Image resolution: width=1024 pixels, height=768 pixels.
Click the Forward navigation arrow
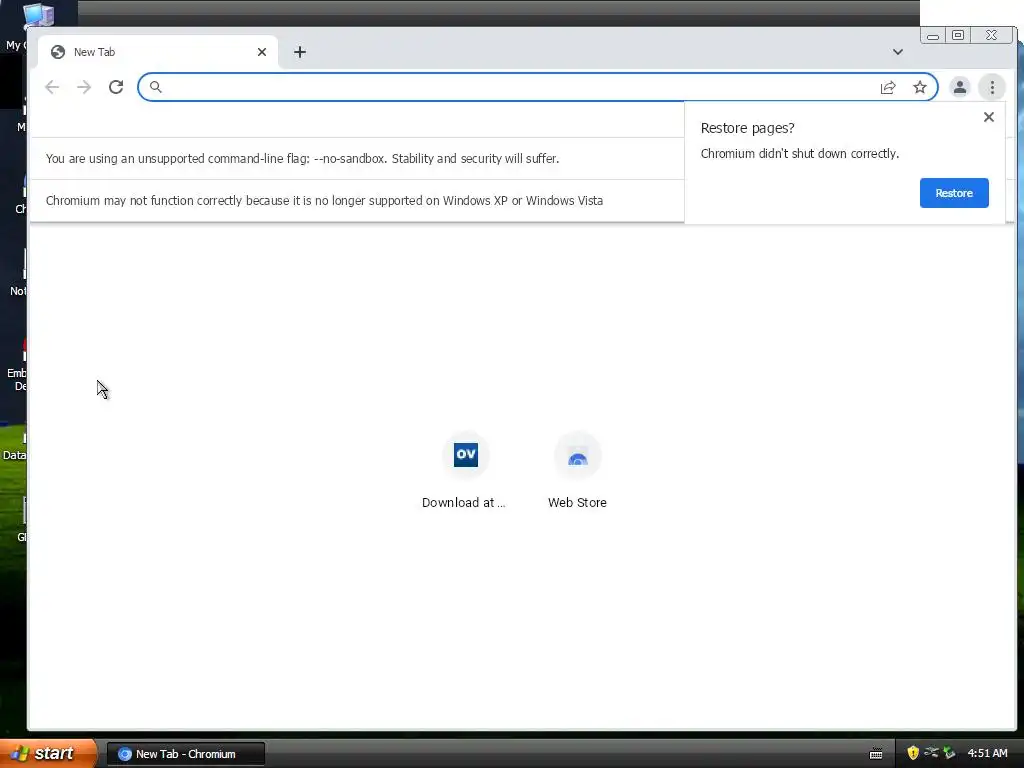[84, 87]
